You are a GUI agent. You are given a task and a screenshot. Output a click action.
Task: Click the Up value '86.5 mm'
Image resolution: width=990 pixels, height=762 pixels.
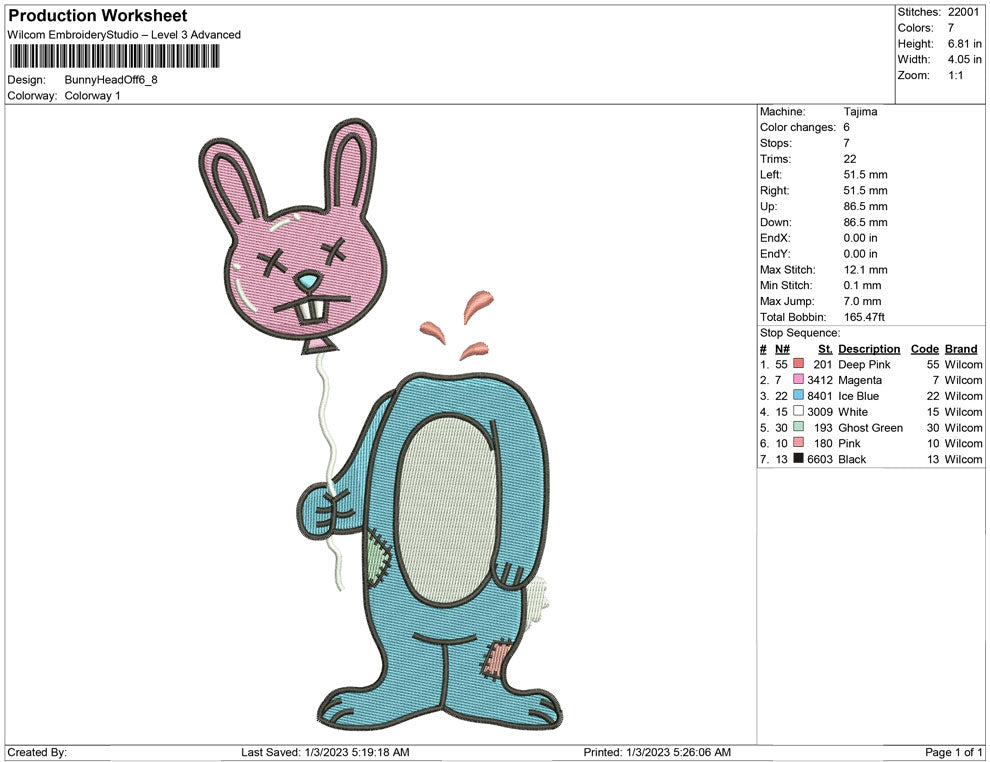pyautogui.click(x=866, y=206)
